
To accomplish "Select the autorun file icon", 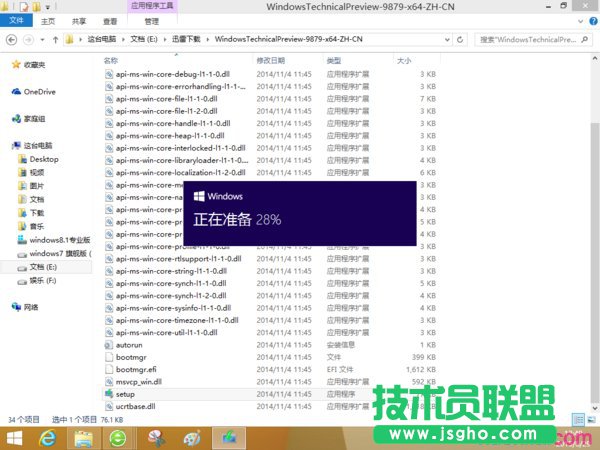I will point(109,345).
